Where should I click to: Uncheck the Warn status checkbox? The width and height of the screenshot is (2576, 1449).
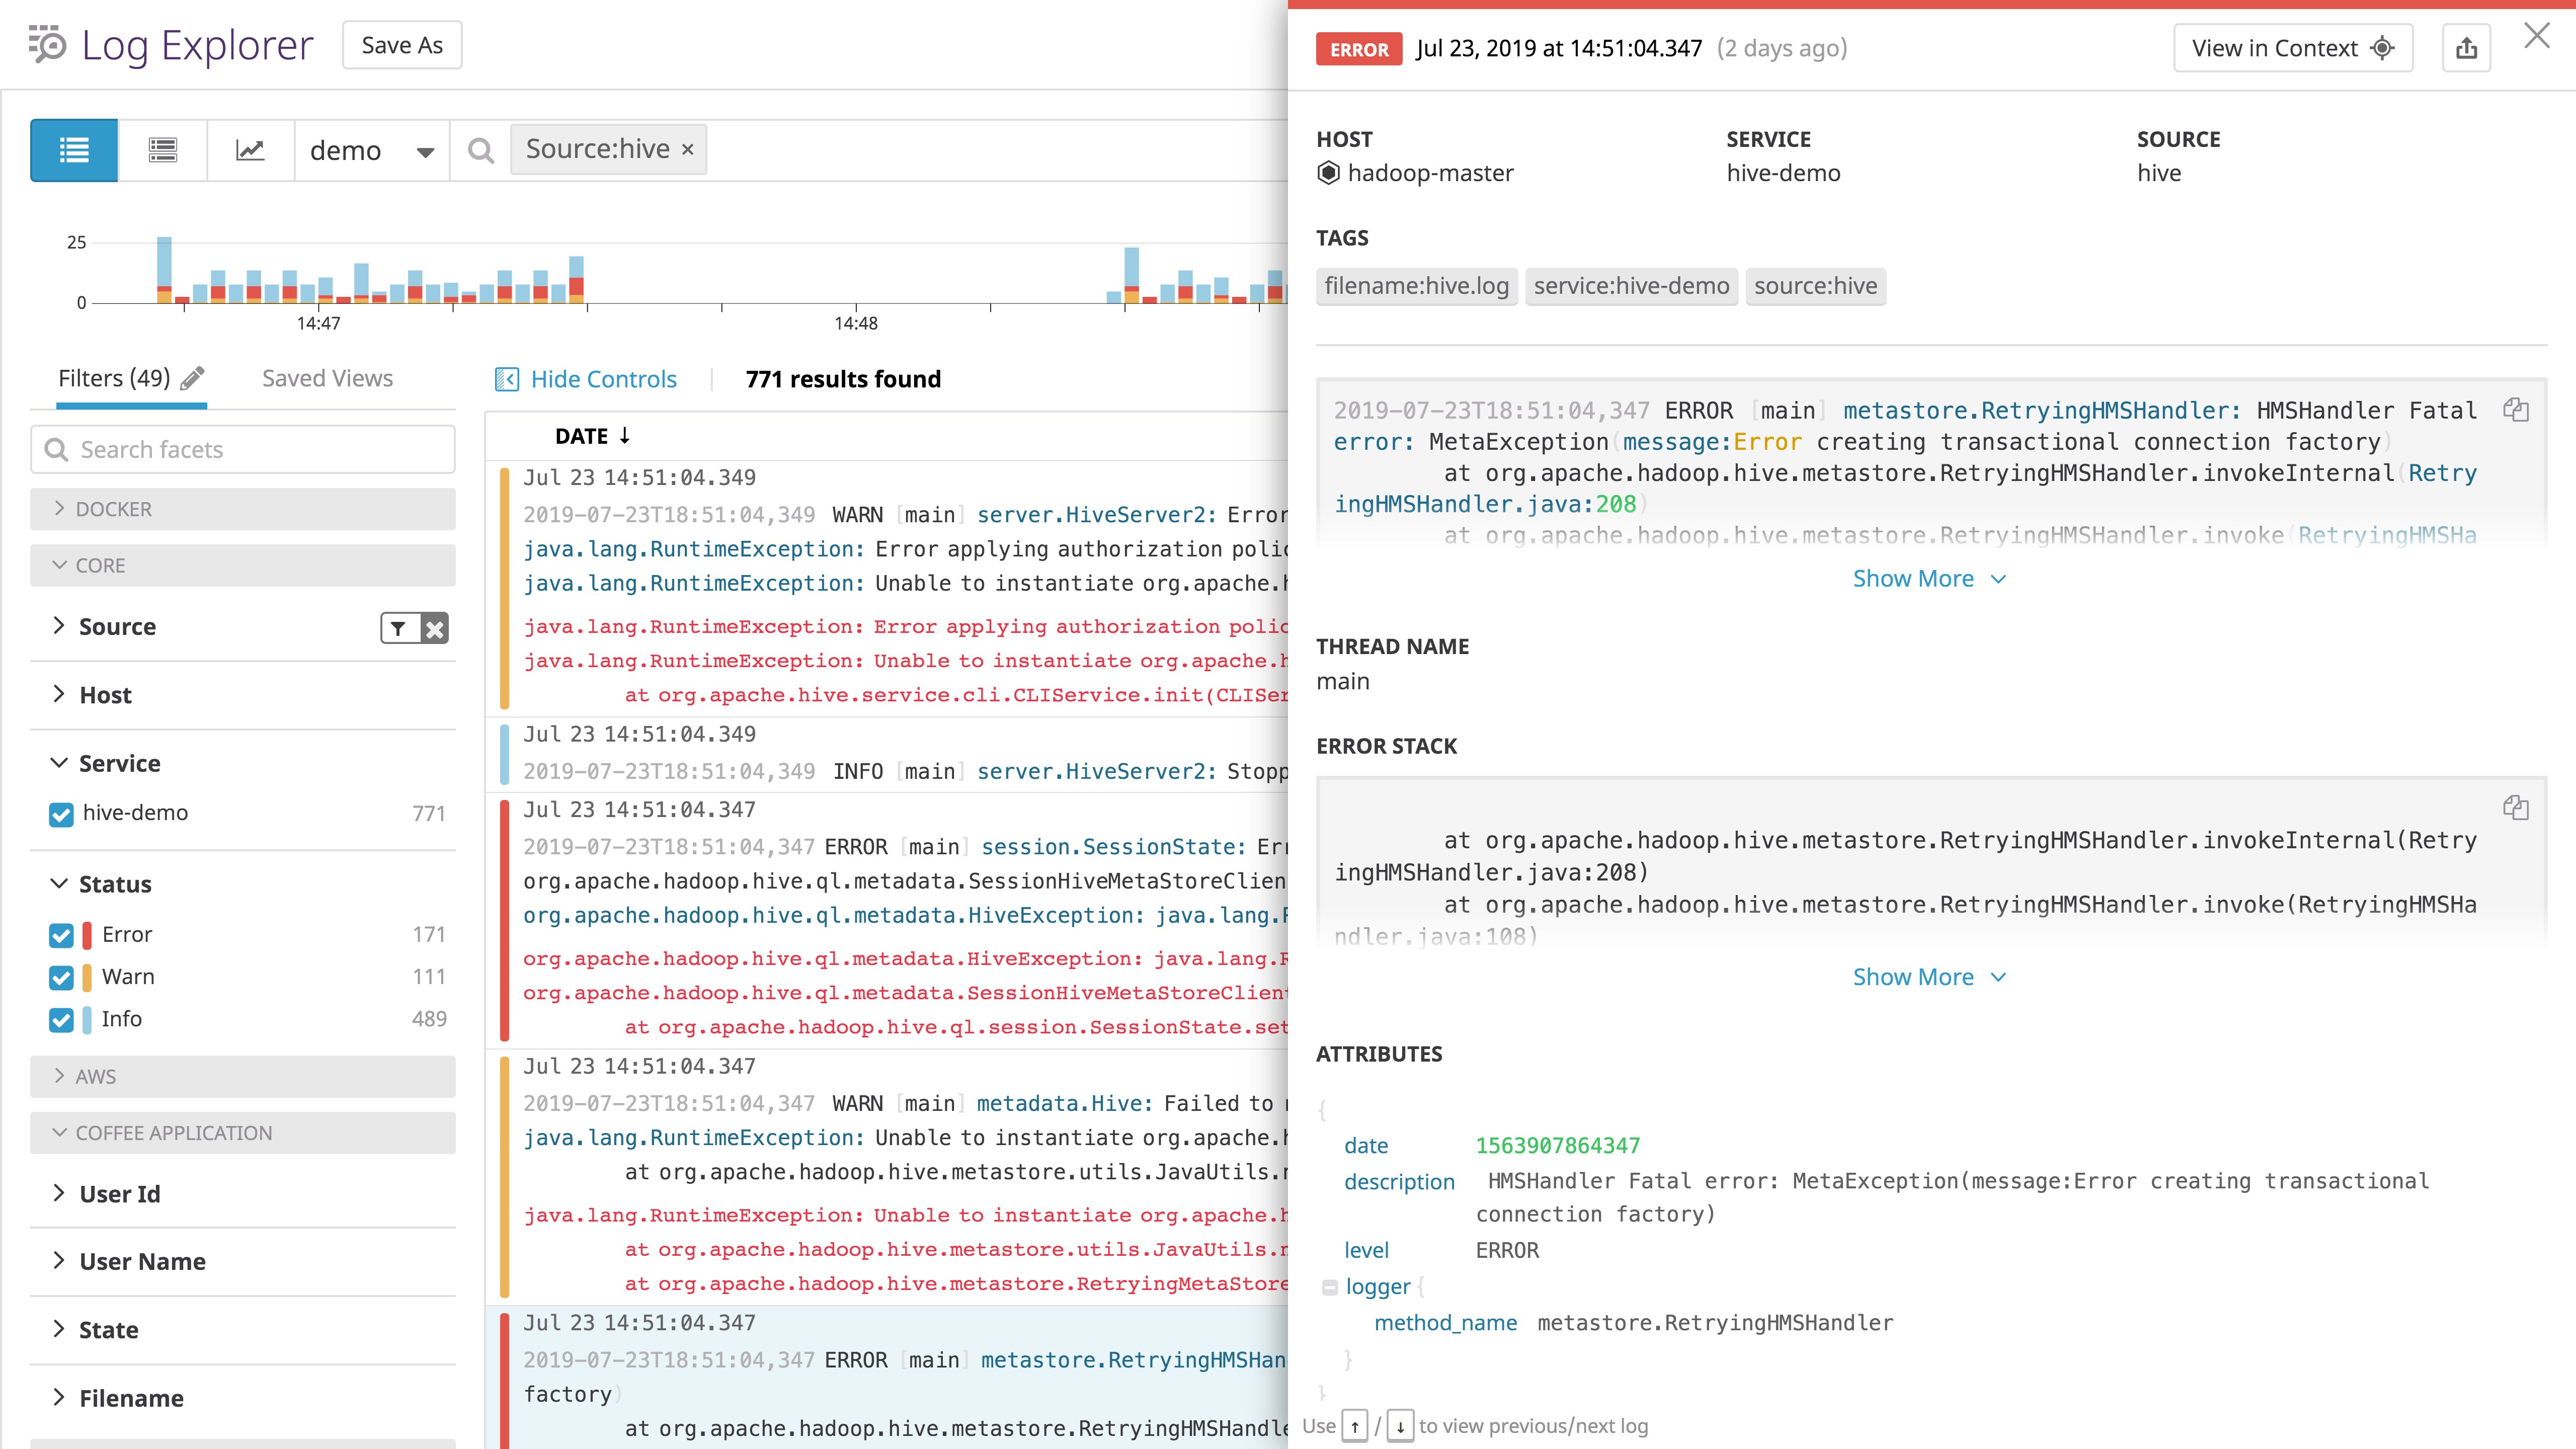pos(61,977)
